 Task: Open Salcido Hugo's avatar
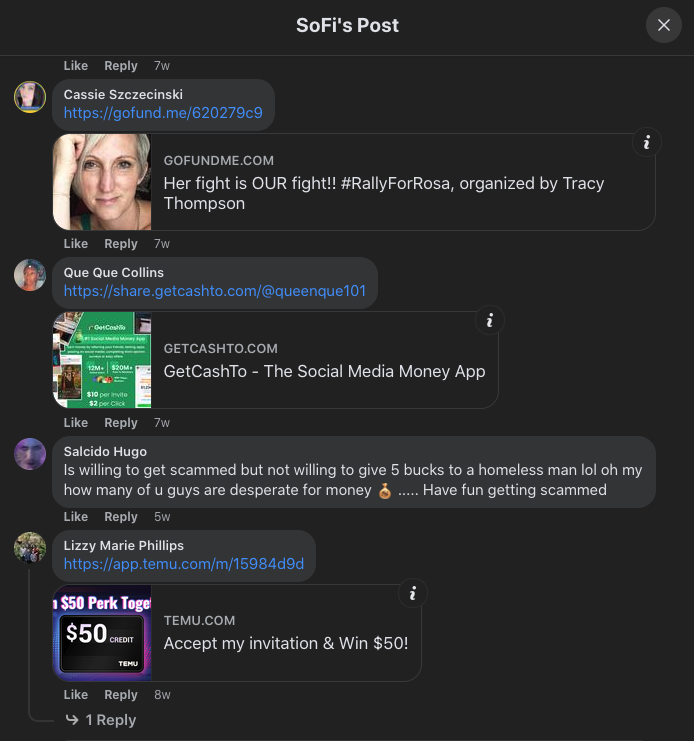pos(30,454)
